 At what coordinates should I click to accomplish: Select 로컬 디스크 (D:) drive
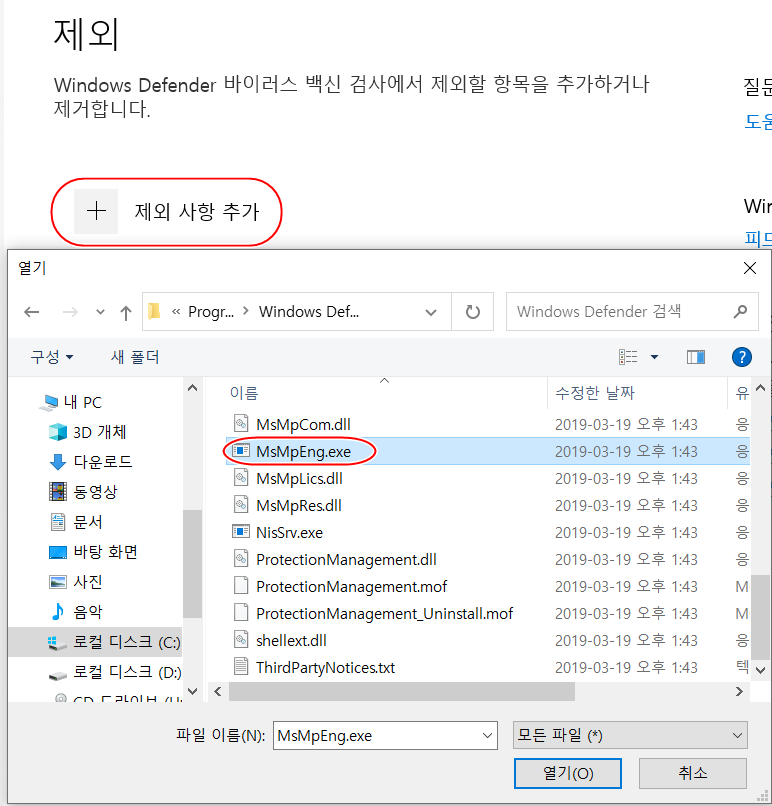[x=114, y=672]
